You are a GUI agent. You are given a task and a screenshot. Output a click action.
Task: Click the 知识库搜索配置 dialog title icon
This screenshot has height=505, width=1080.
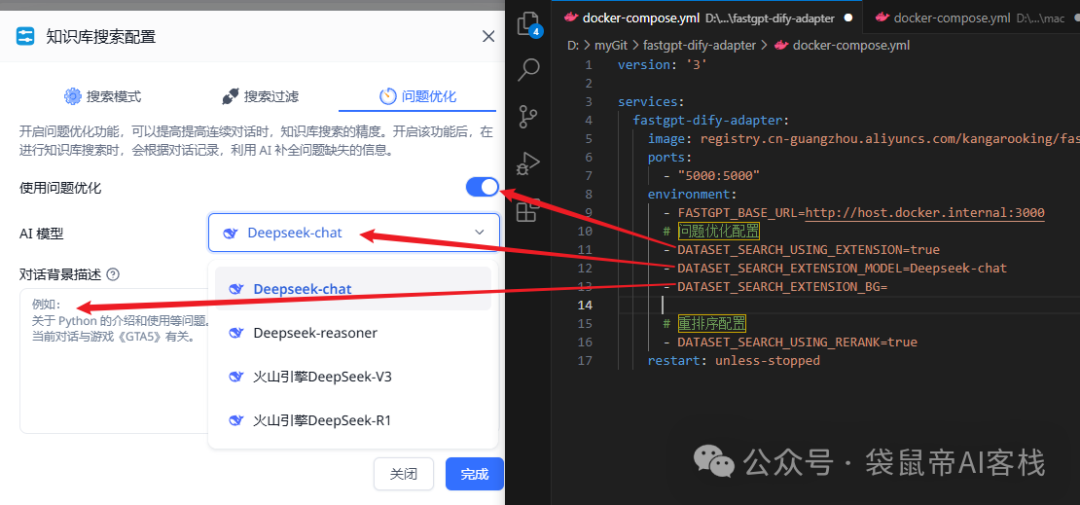25,36
